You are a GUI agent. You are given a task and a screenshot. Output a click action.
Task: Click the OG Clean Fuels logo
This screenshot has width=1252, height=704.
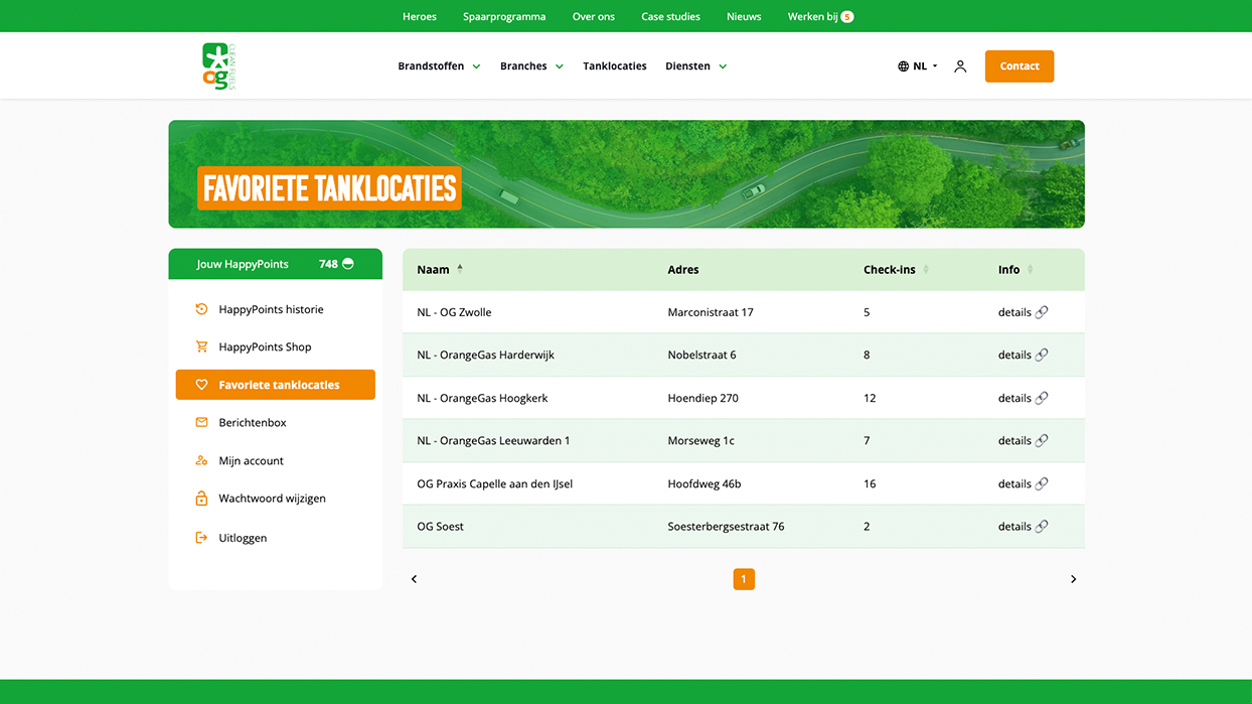[219, 66]
